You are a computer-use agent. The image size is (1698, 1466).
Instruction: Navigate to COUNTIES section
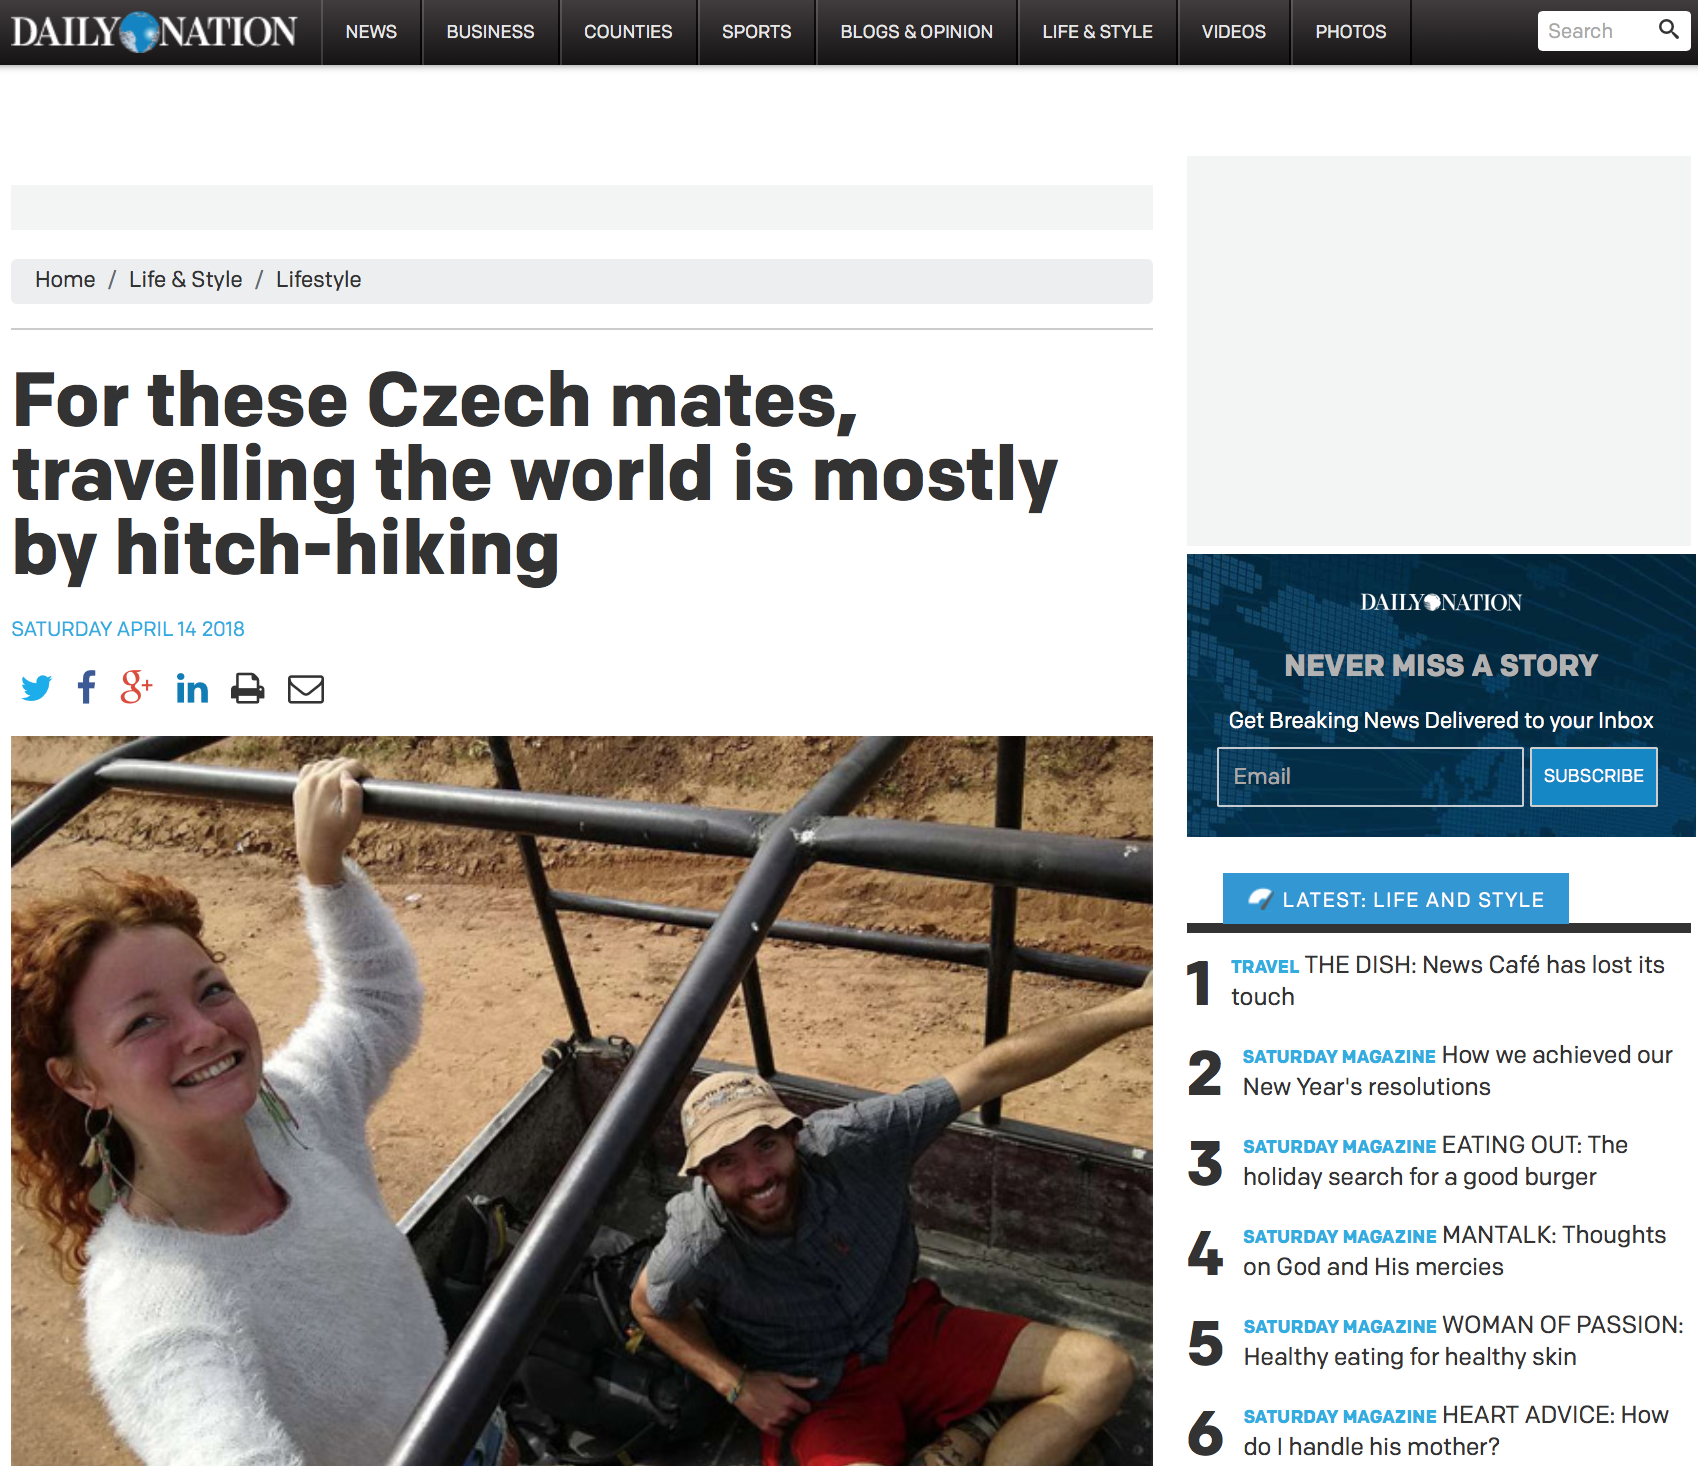628,32
